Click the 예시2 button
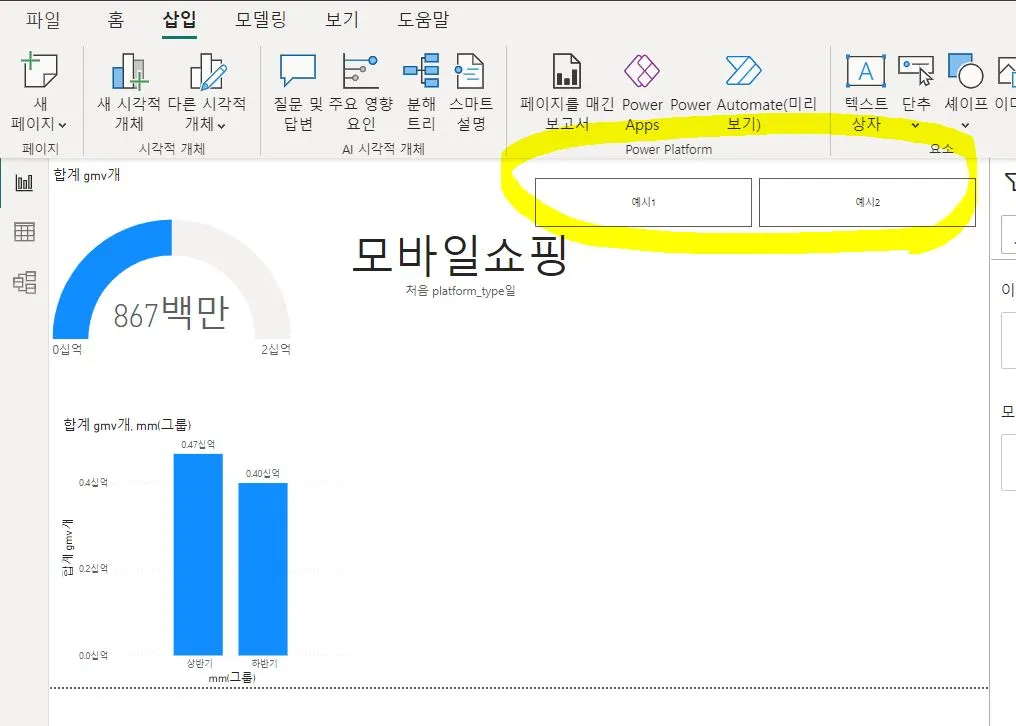Screen dimensions: 1016x726 [x=867, y=202]
